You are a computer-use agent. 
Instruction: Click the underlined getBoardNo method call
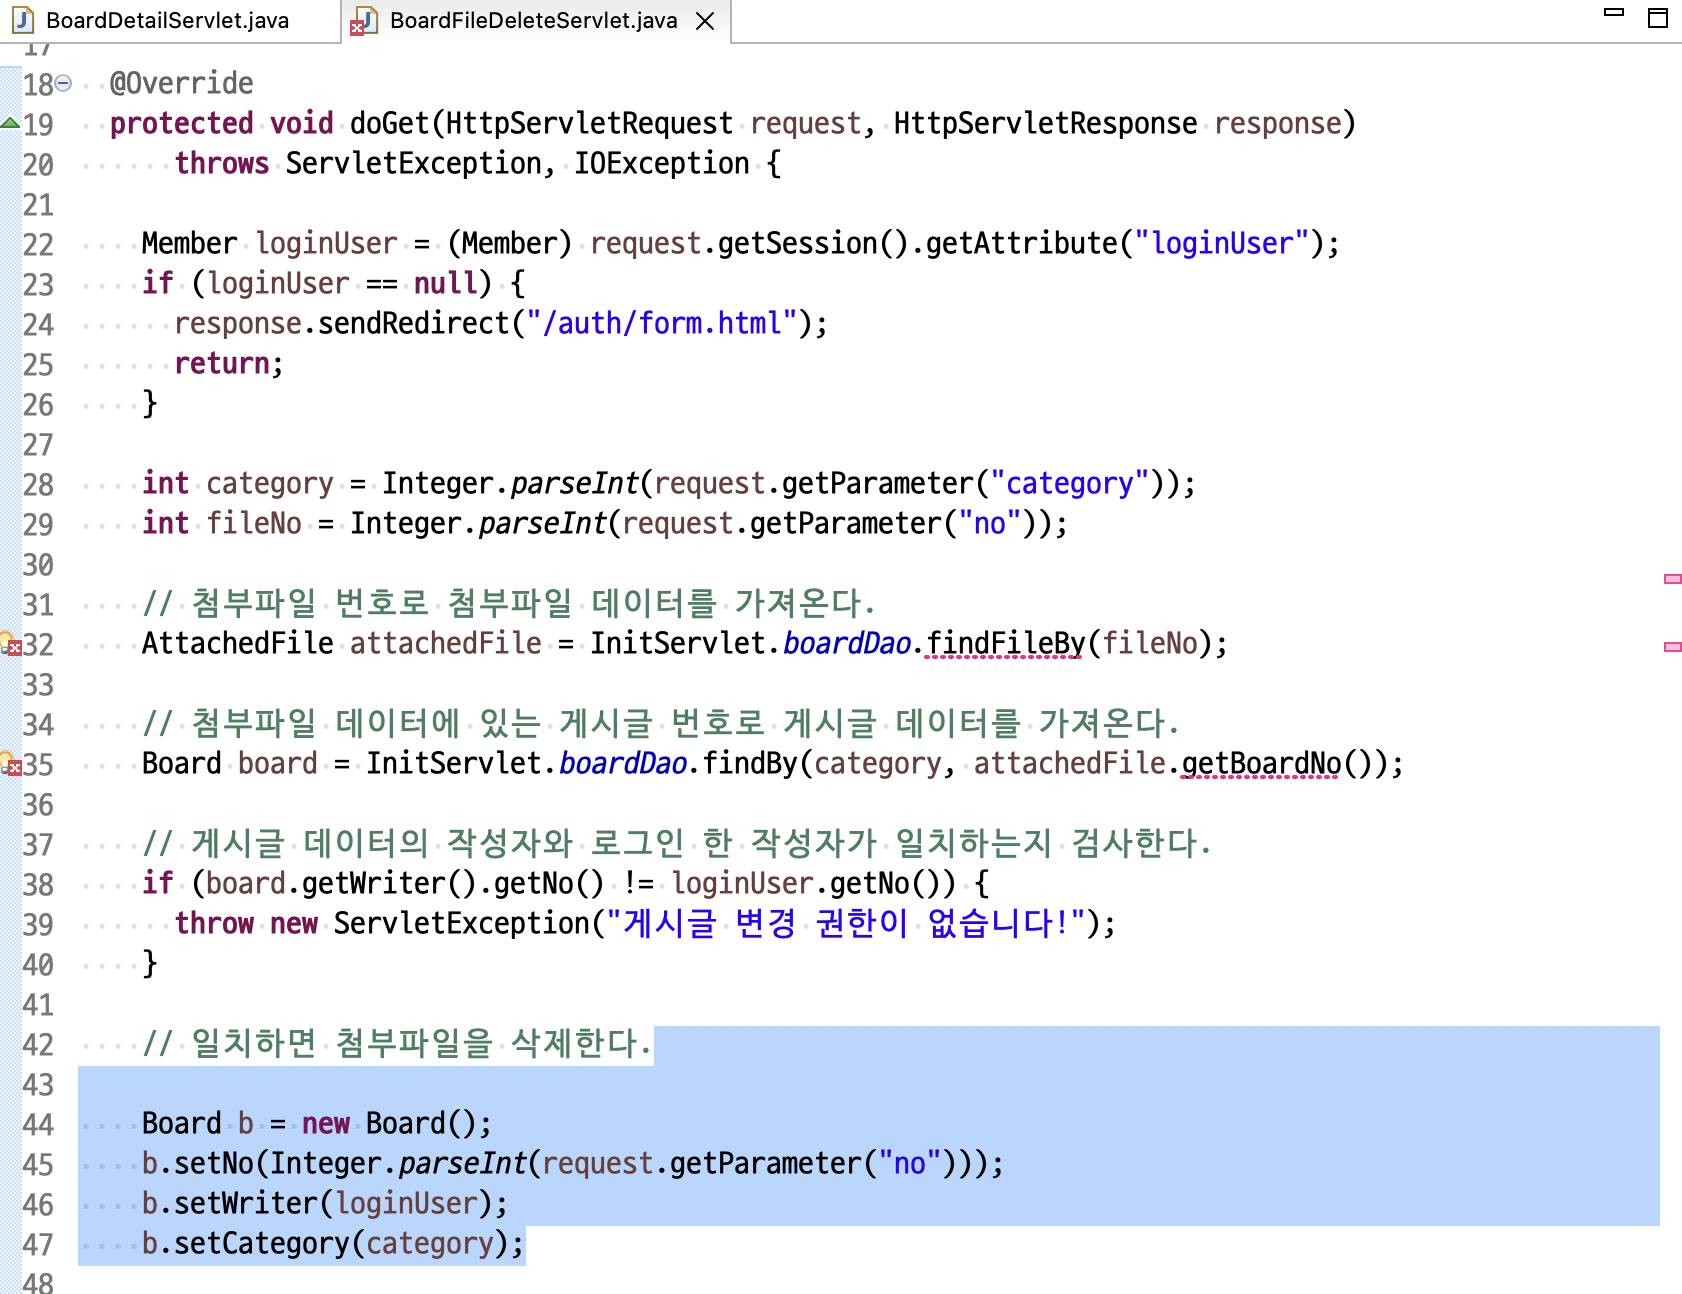(x=1261, y=763)
